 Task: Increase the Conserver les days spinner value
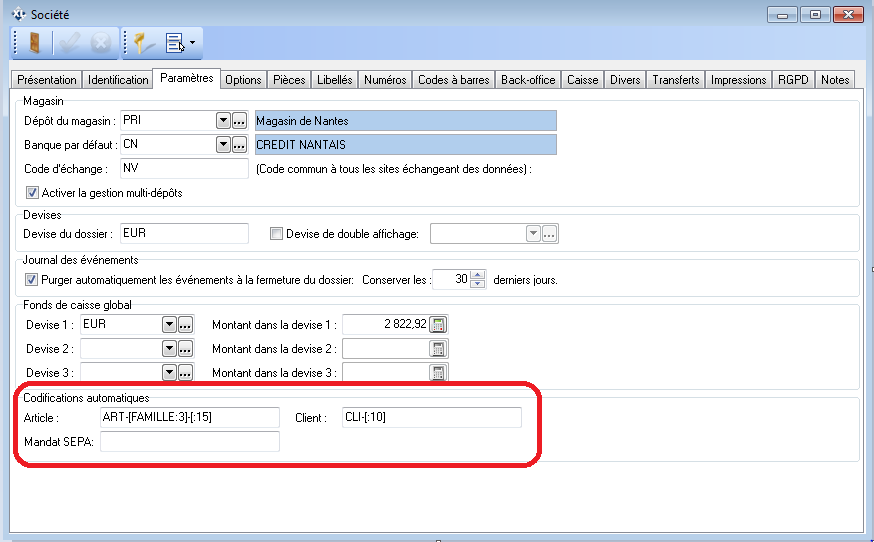point(478,276)
